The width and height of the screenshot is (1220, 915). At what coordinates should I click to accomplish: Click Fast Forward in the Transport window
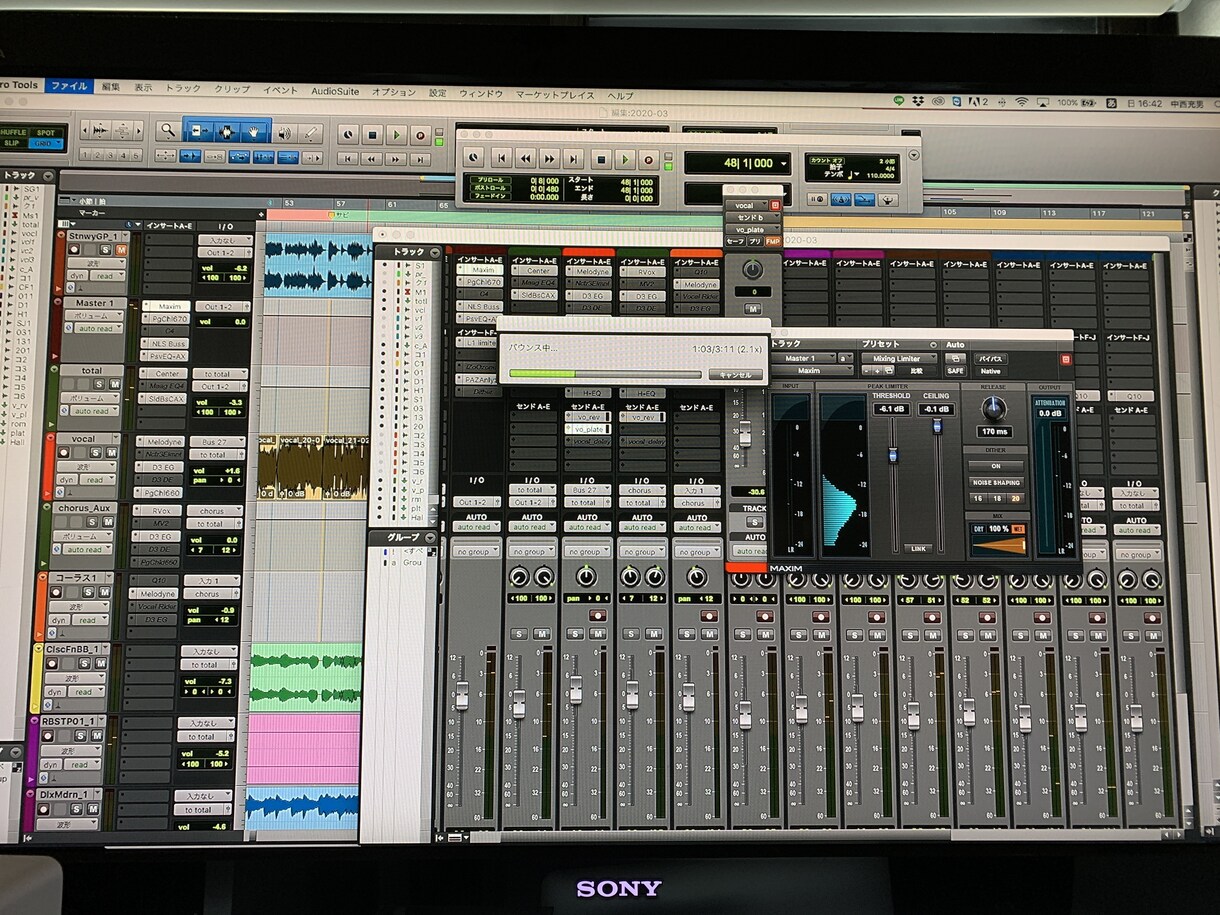pyautogui.click(x=549, y=158)
